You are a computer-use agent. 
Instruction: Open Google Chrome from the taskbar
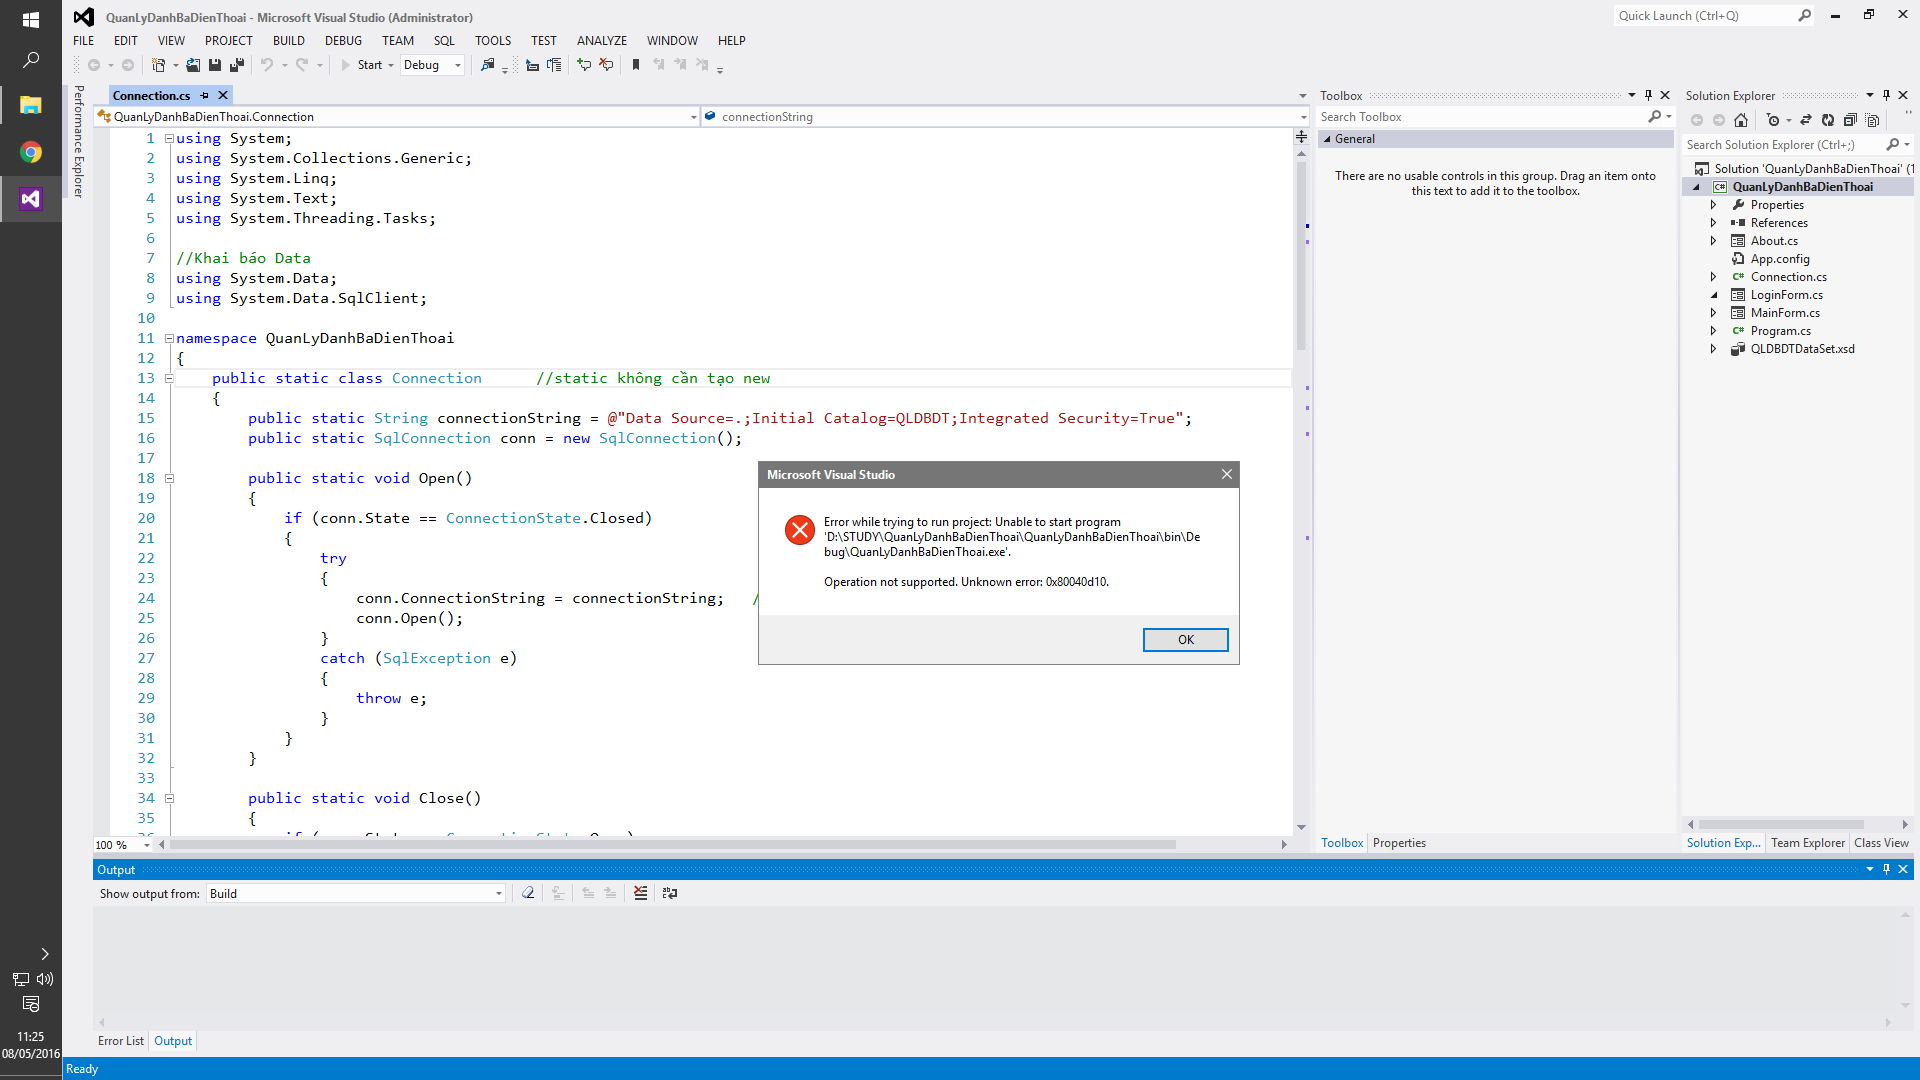point(31,152)
